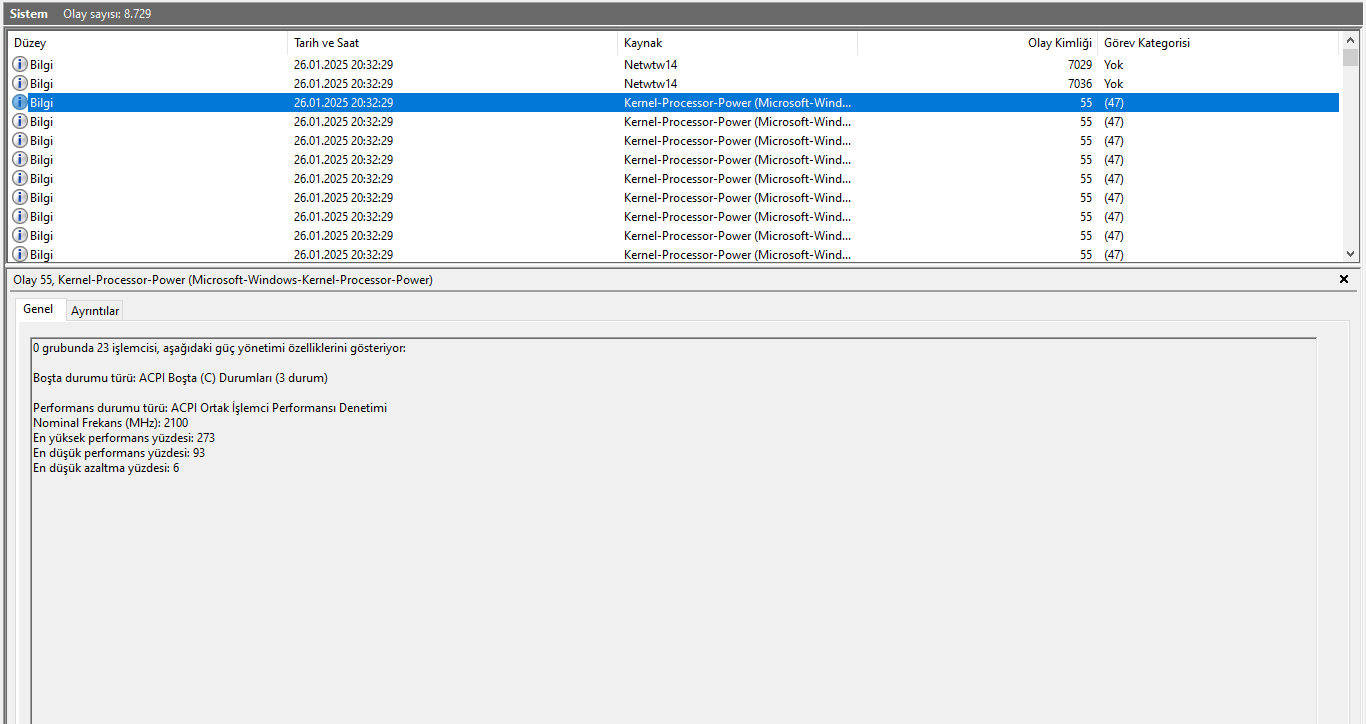Click the info icon in the highlighted row
The height and width of the screenshot is (724, 1366).
pos(20,102)
